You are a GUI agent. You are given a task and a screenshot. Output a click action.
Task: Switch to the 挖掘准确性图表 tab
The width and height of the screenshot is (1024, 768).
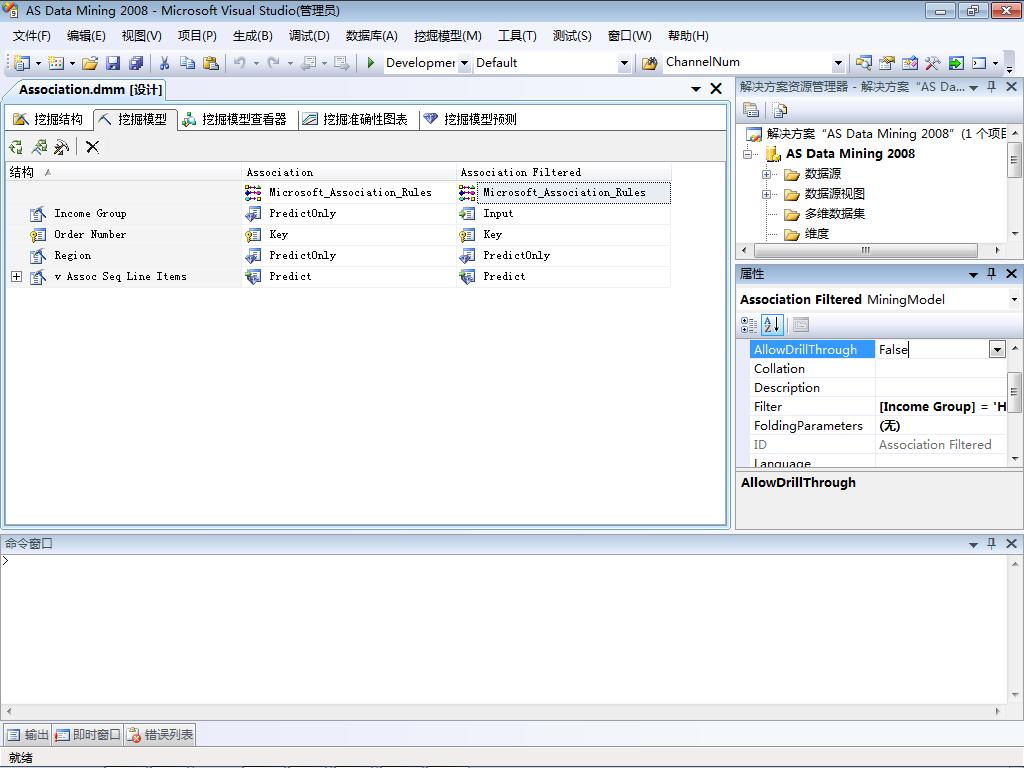pyautogui.click(x=355, y=119)
